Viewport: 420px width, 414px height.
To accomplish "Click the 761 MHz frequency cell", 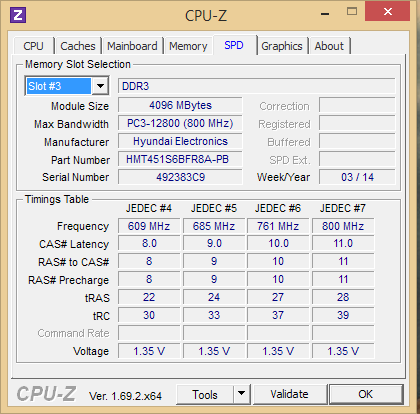I will click(278, 226).
